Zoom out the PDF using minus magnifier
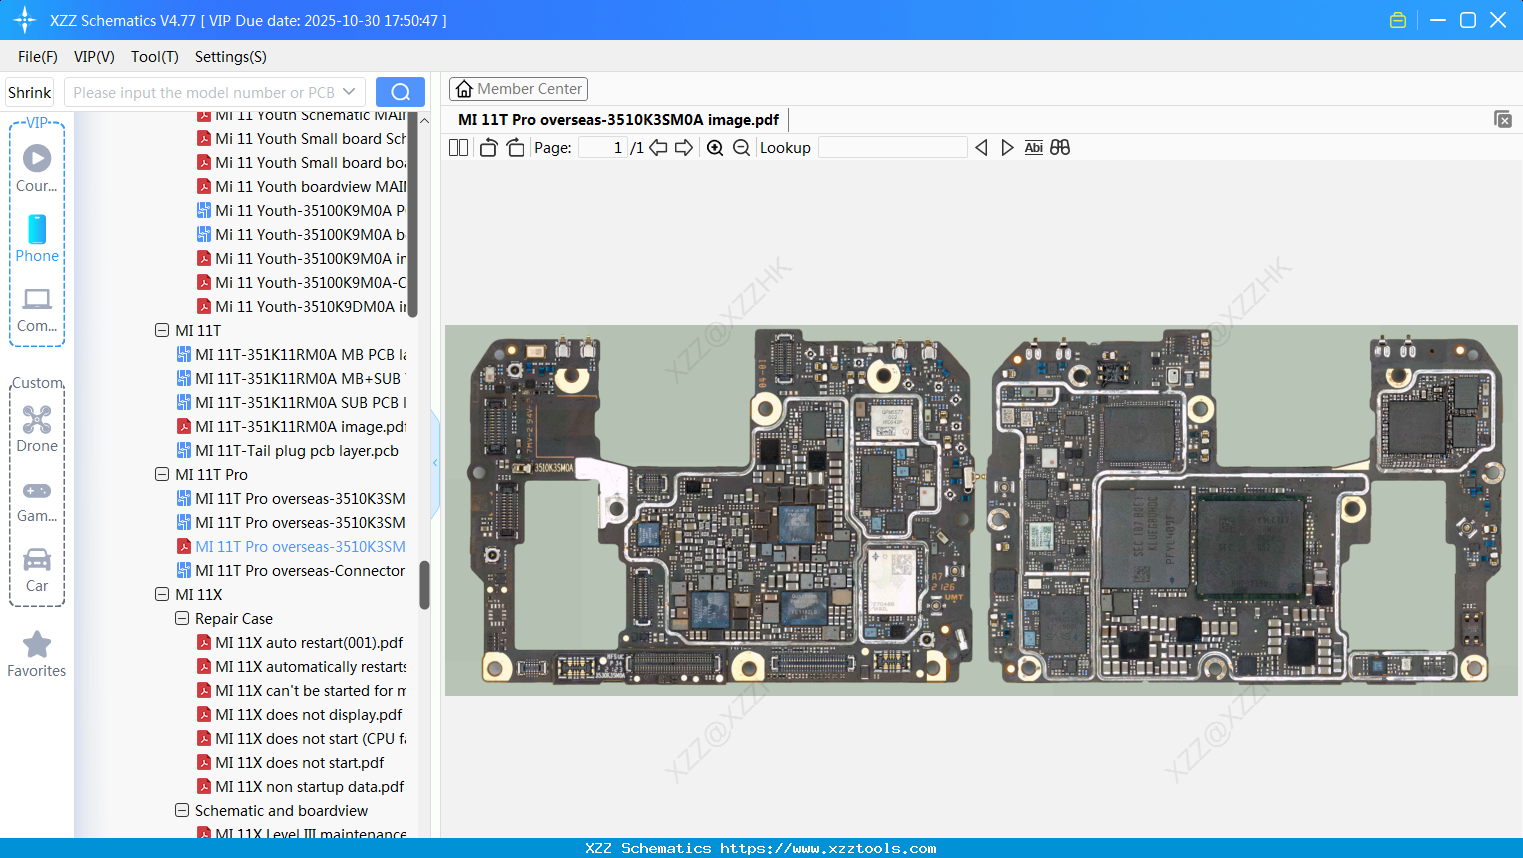The image size is (1523, 858). point(741,147)
